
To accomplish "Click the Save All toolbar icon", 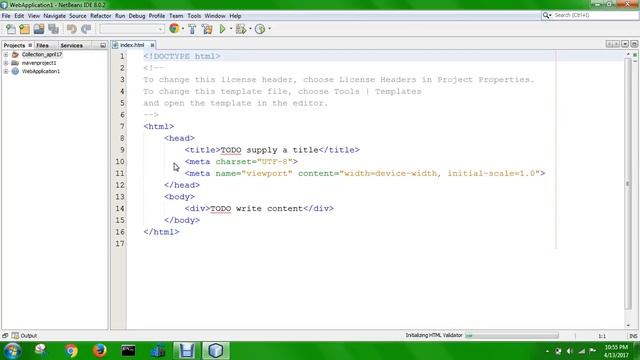I will tap(53, 29).
